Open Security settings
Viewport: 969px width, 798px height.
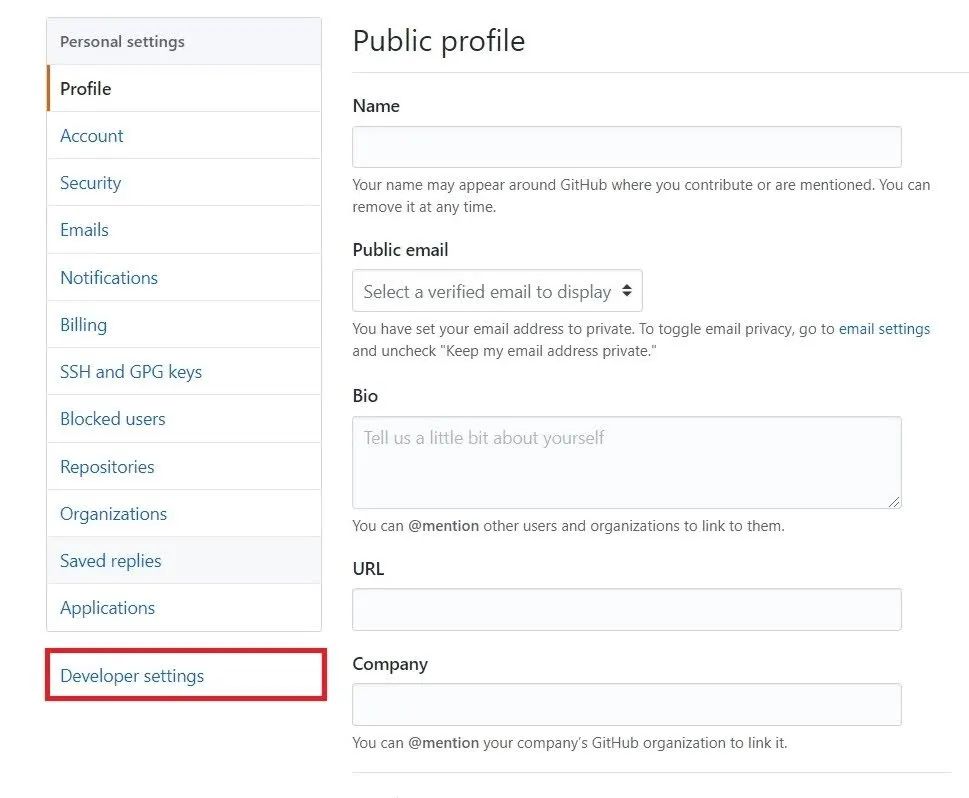tap(184, 182)
